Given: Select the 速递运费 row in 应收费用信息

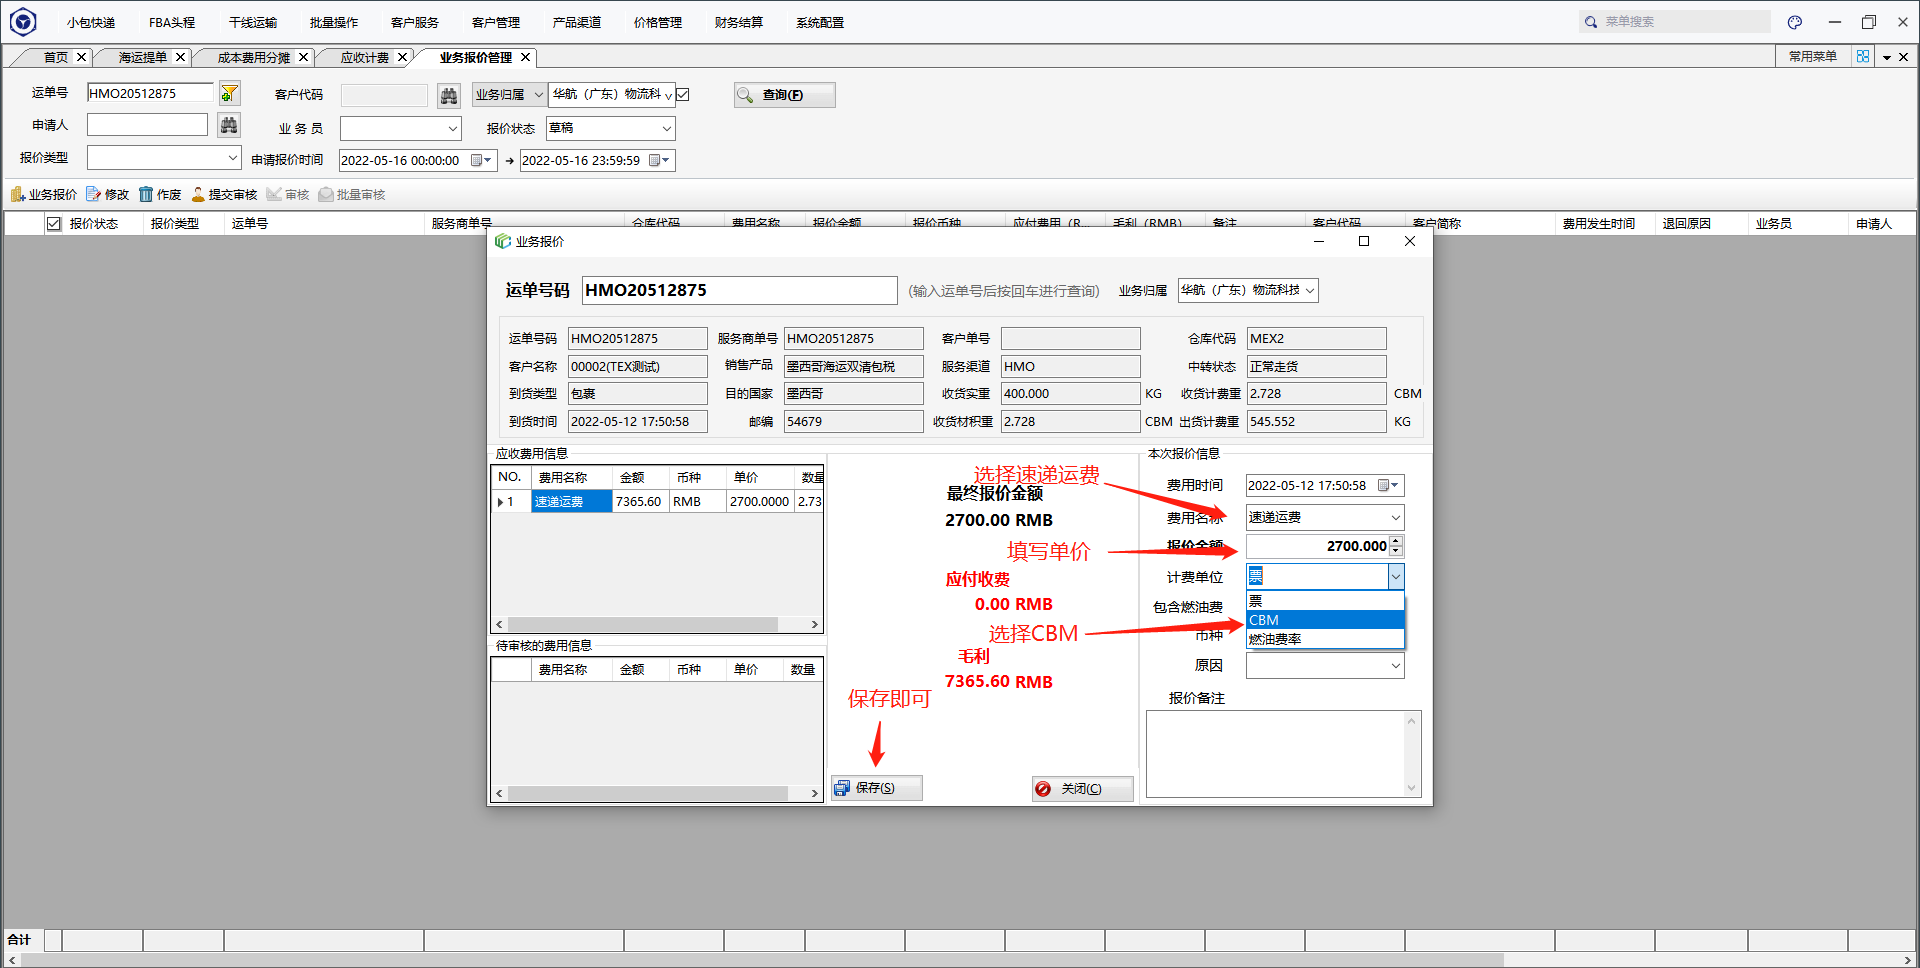Looking at the screenshot, I should tap(658, 501).
